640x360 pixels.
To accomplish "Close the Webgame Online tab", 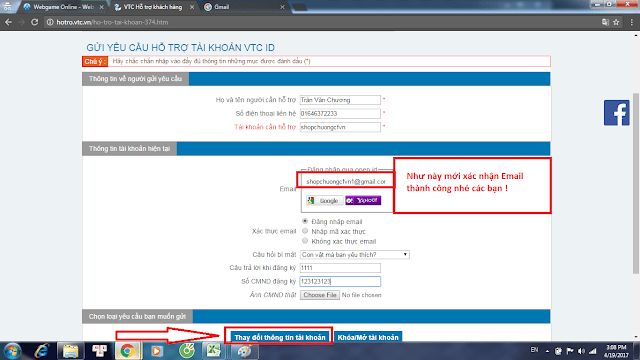I will click(x=102, y=7).
